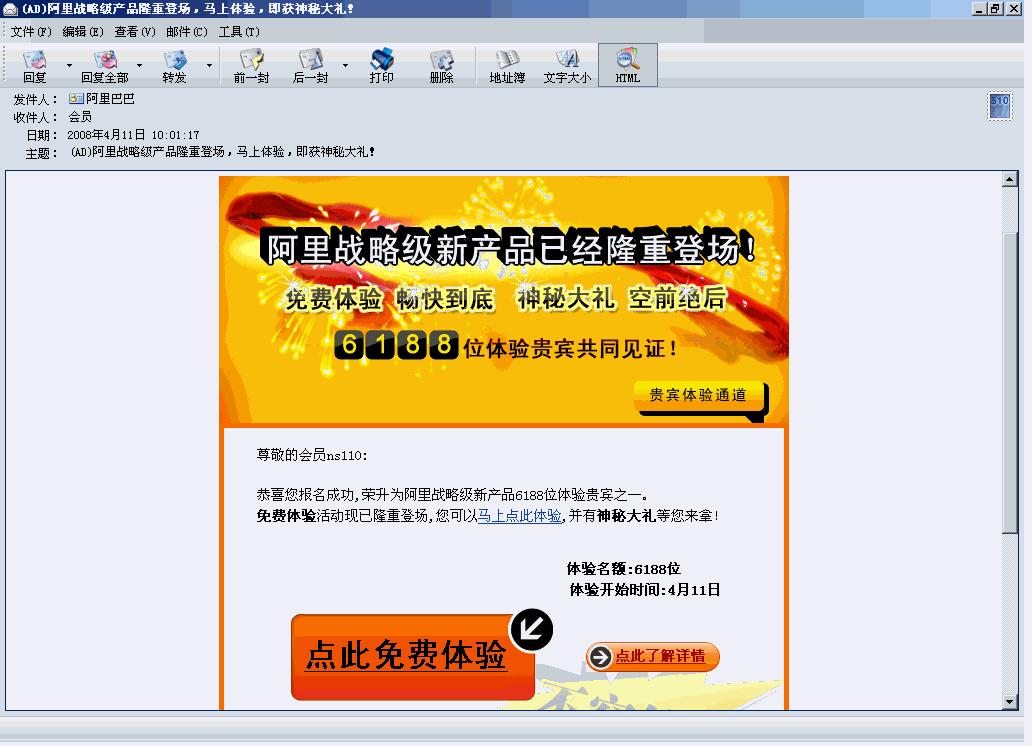Viewport: 1032px width, 746px height.
Task: Change text size via 文字大小 icon
Action: [x=567, y=66]
